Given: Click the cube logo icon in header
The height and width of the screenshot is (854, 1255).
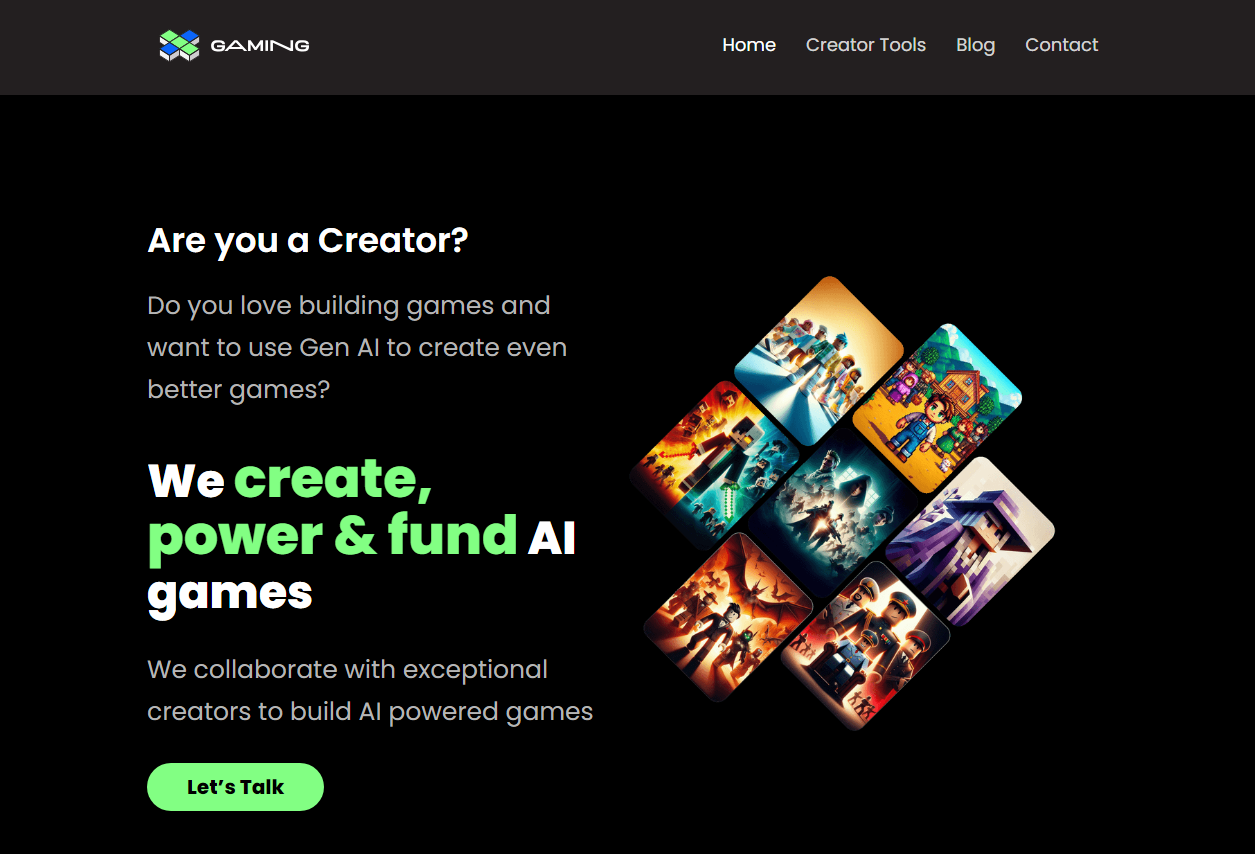Looking at the screenshot, I should coord(180,45).
